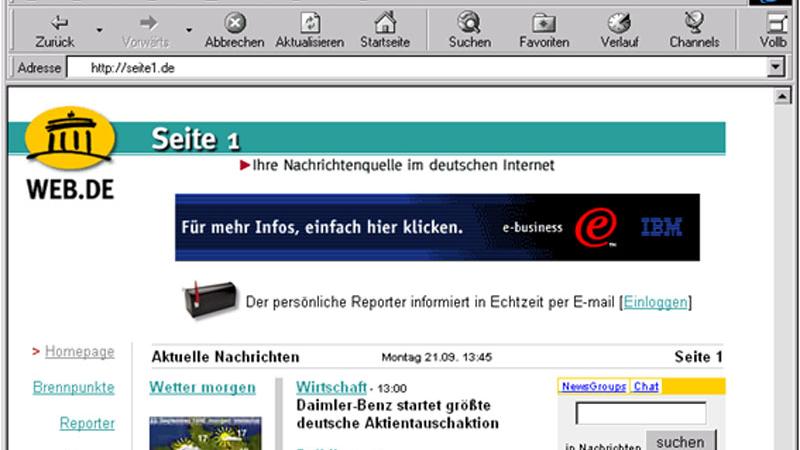The height and width of the screenshot is (450, 800).
Task: Show browsing history via Verlauf
Action: (619, 31)
